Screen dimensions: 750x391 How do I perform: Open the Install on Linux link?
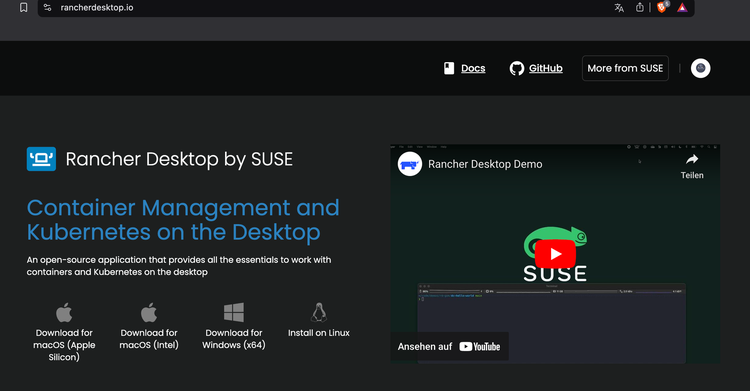[319, 333]
